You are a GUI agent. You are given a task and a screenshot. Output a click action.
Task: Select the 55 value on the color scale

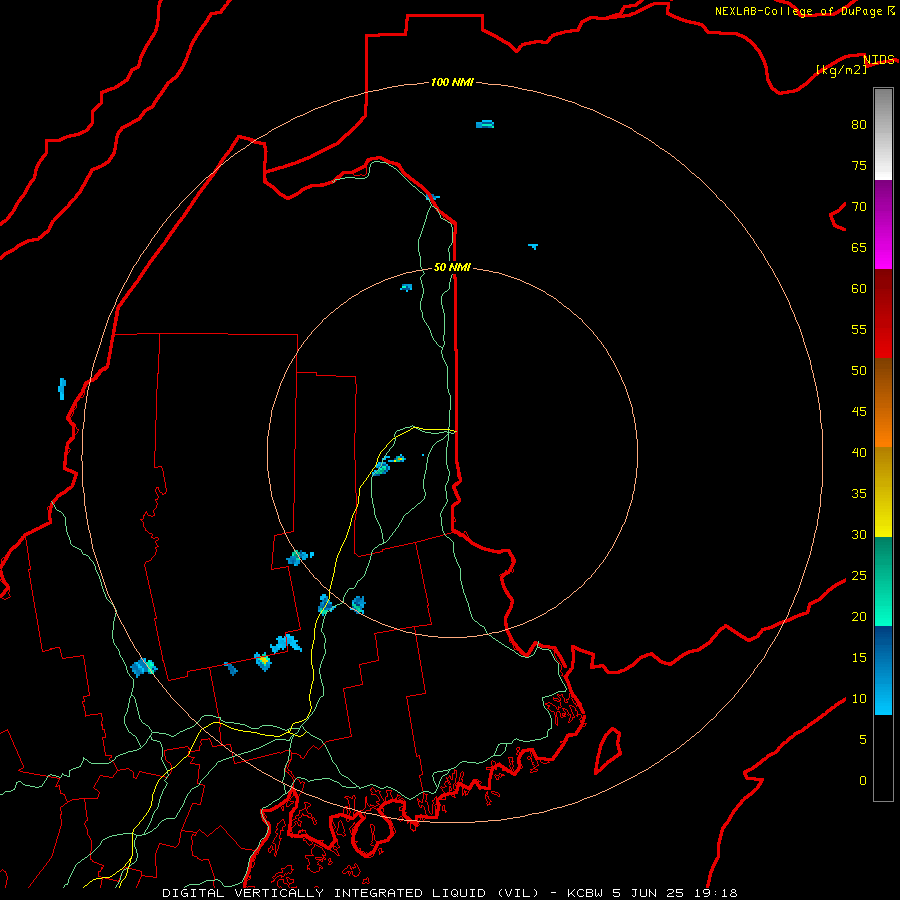click(x=859, y=329)
